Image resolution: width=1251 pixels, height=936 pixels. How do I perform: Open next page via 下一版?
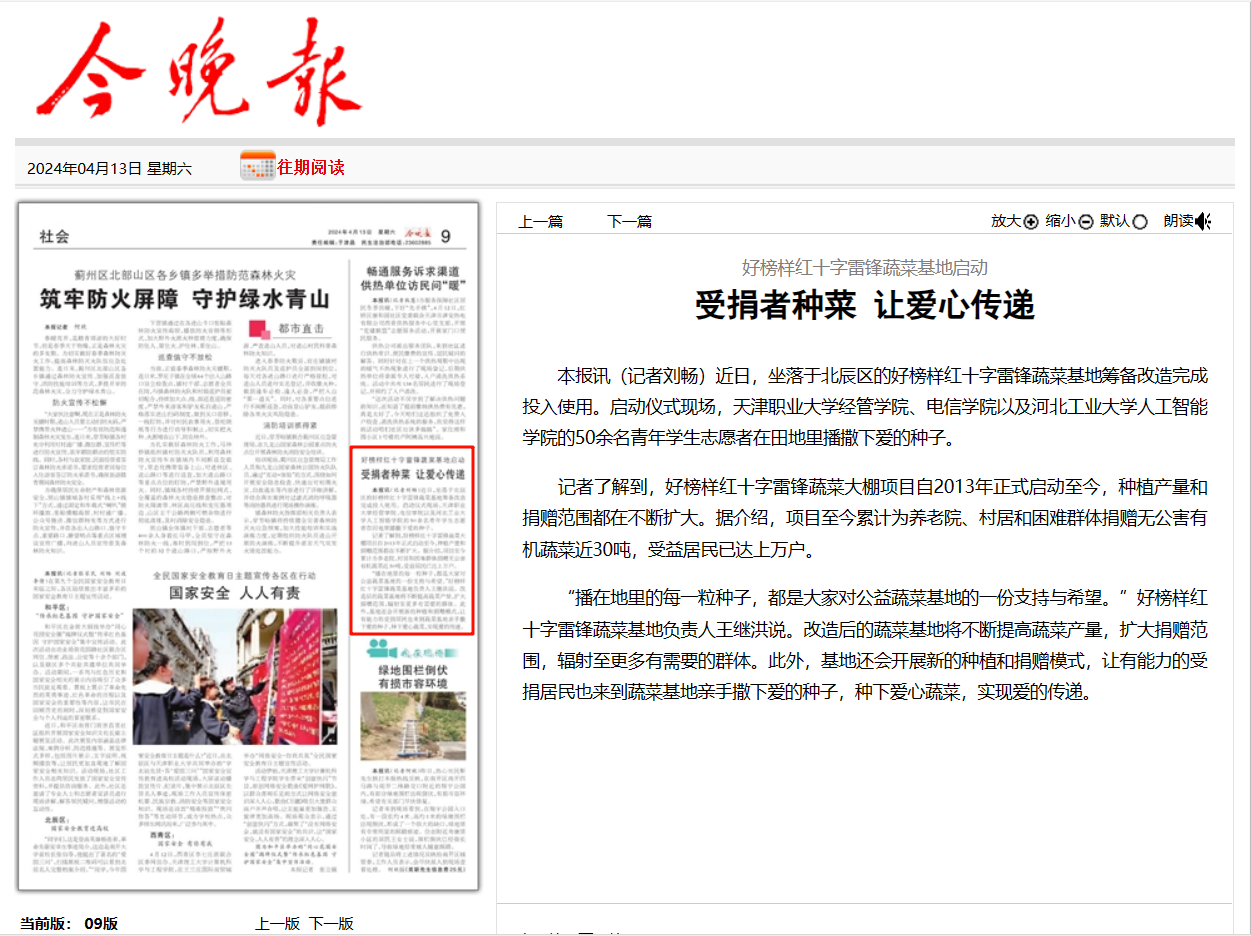(331, 923)
